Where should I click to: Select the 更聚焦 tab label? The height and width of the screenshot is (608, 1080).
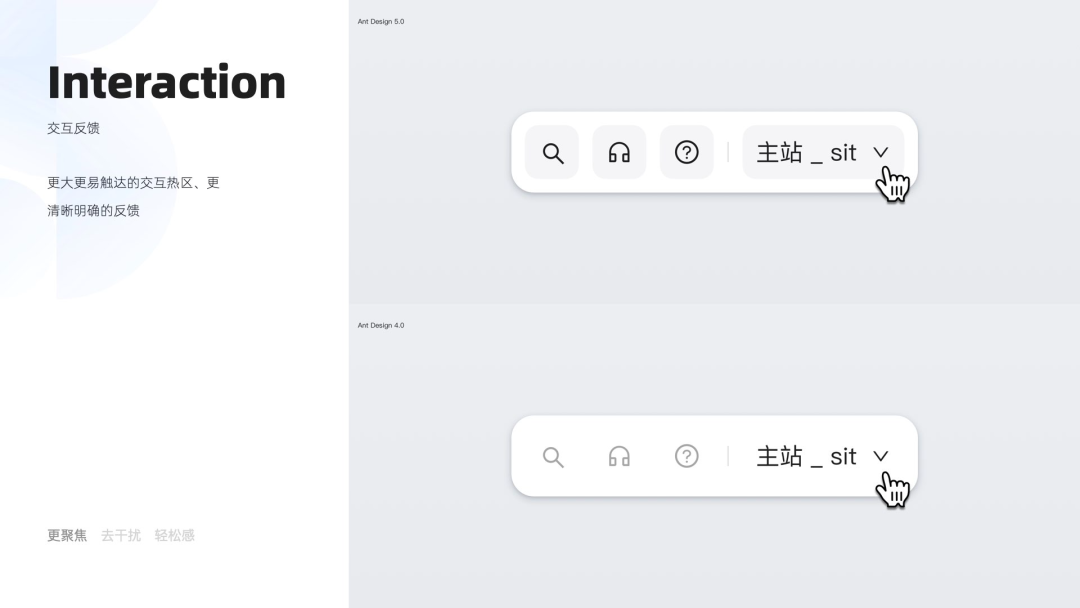tap(67, 536)
